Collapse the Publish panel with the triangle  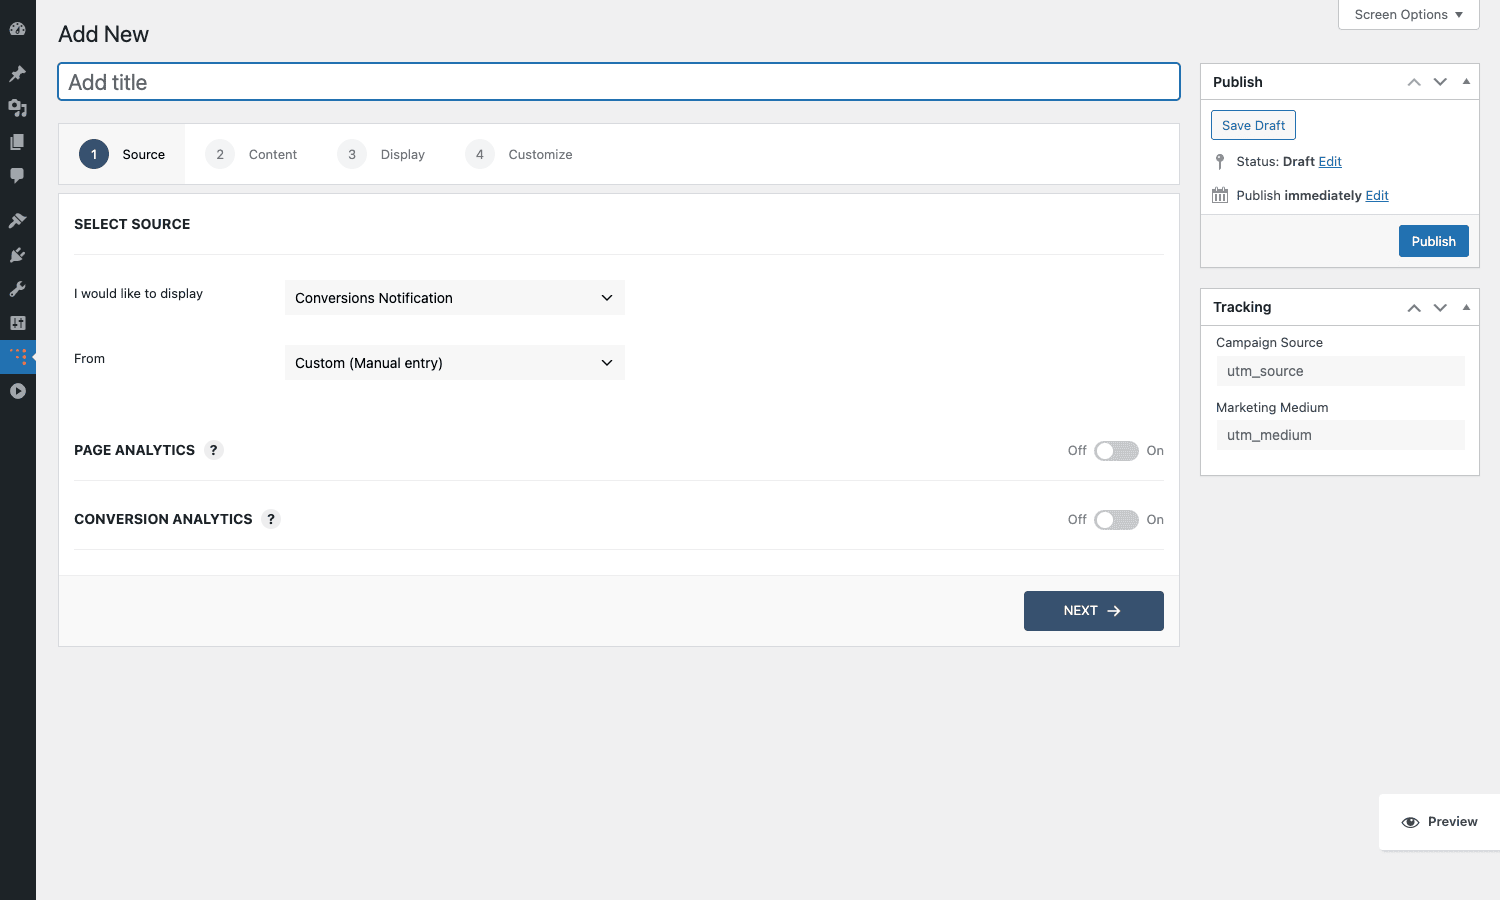coord(1466,82)
